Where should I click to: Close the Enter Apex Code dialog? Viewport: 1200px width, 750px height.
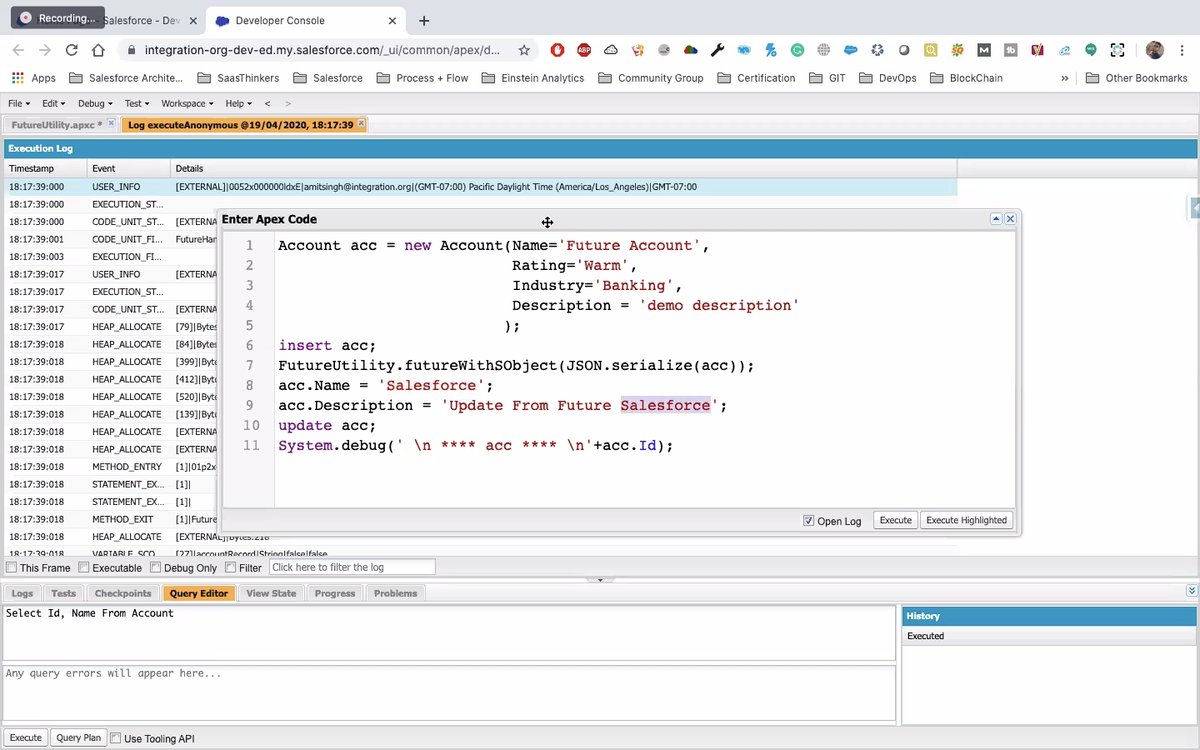point(1010,219)
